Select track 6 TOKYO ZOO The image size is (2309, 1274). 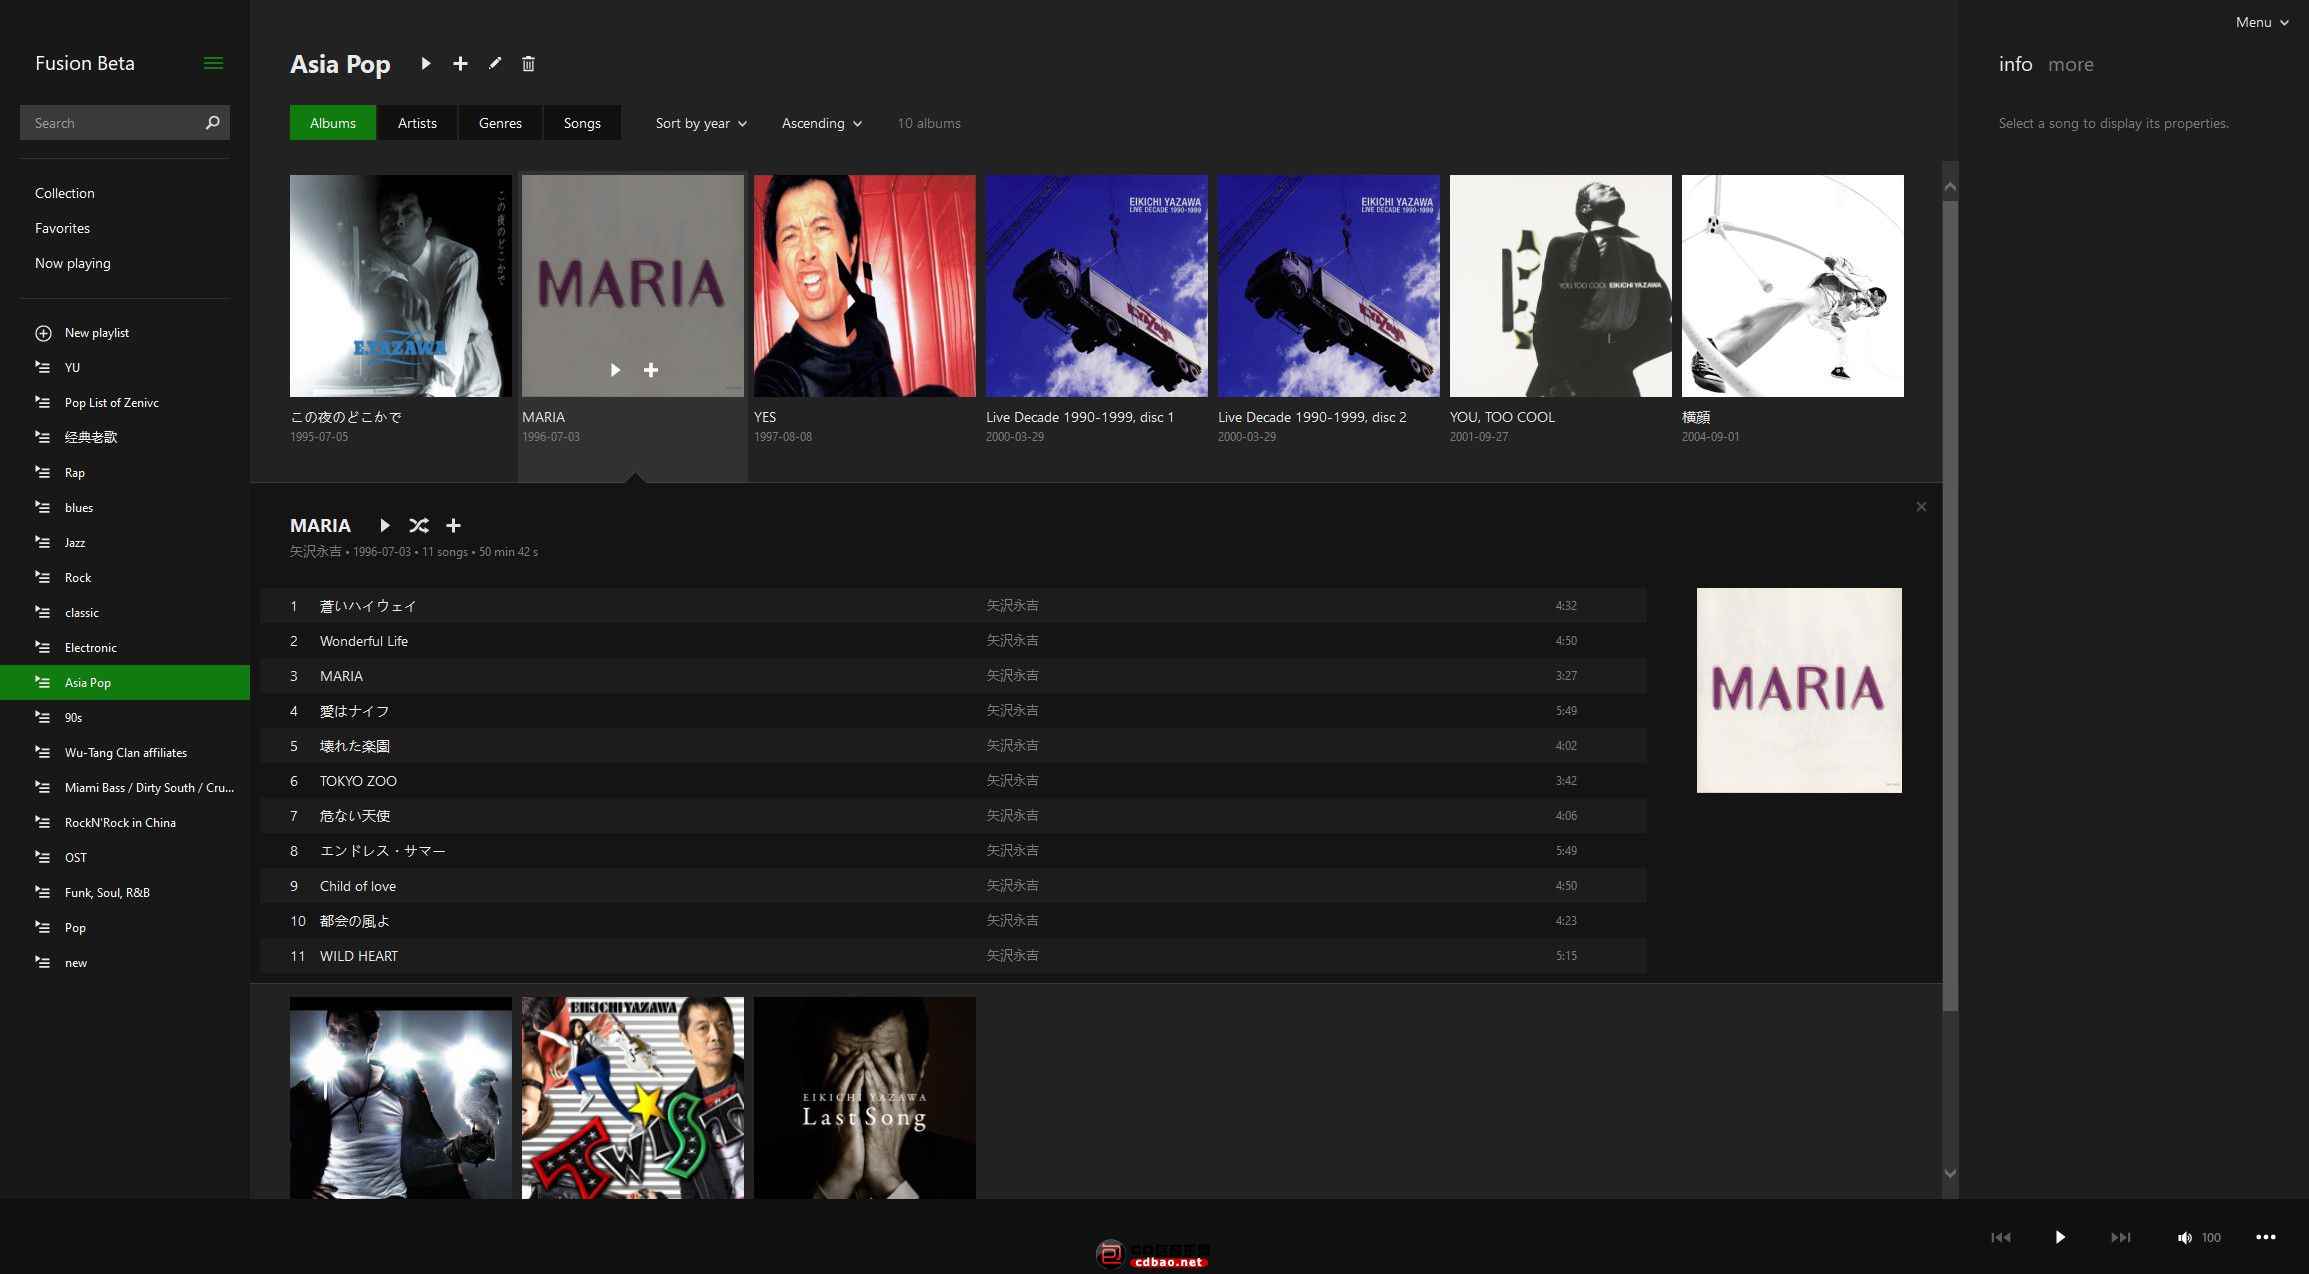953,781
